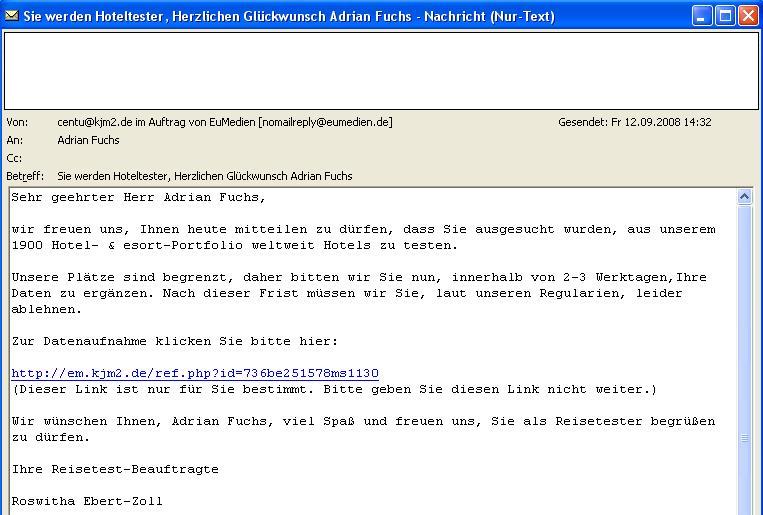This screenshot has height=515, width=763.
Task: Click the signature name Roswitha Ebert-Zoll
Action: click(87, 501)
